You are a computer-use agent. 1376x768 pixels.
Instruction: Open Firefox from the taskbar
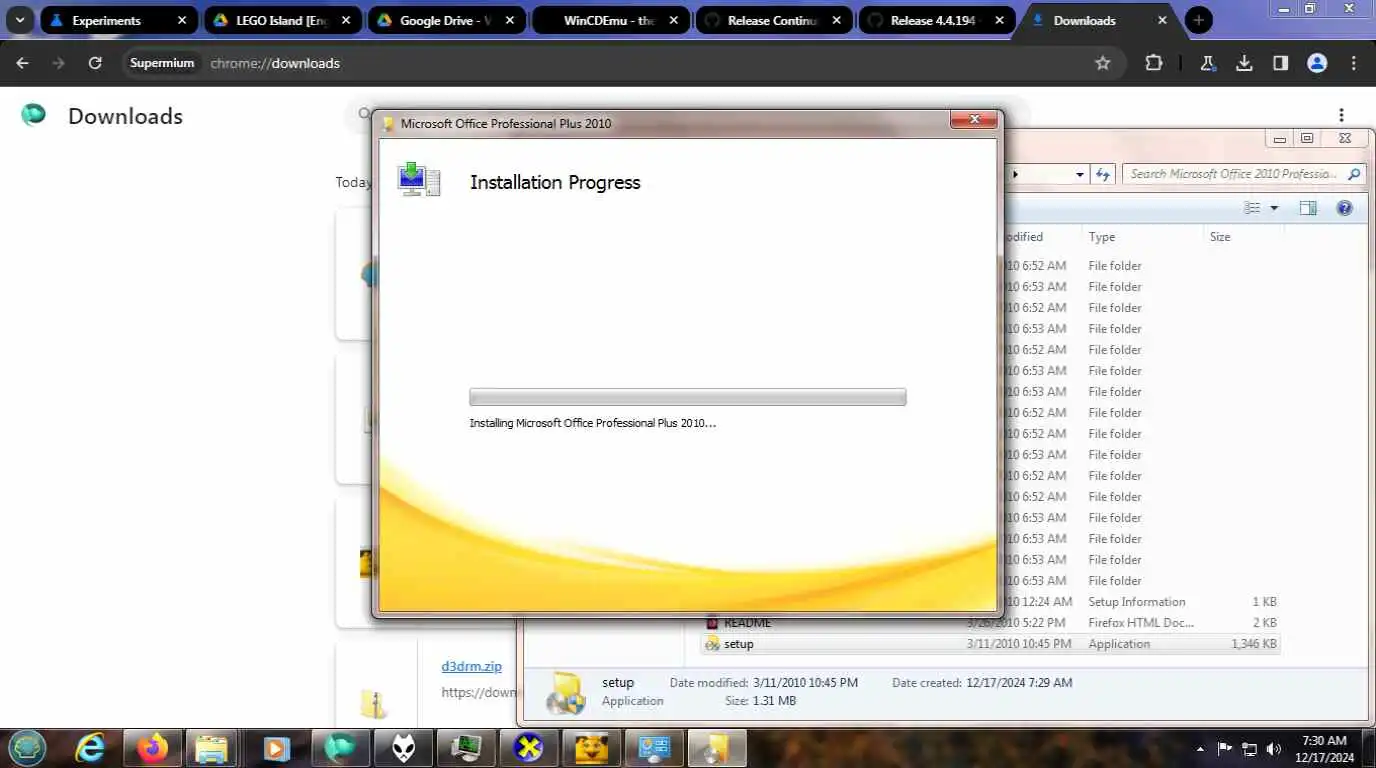click(154, 747)
